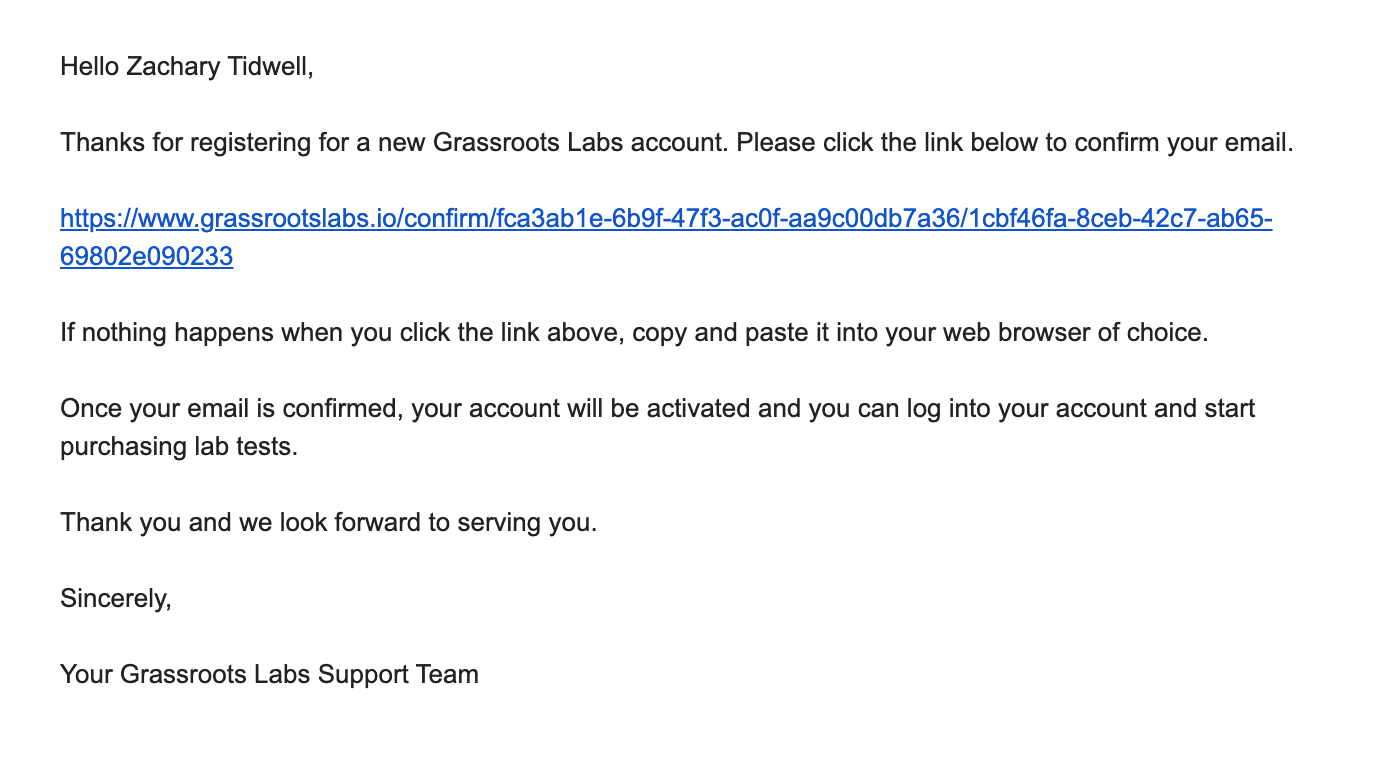The width and height of the screenshot is (1374, 768).
Task: Click the 'purchasing lab tests' line
Action: 178,446
